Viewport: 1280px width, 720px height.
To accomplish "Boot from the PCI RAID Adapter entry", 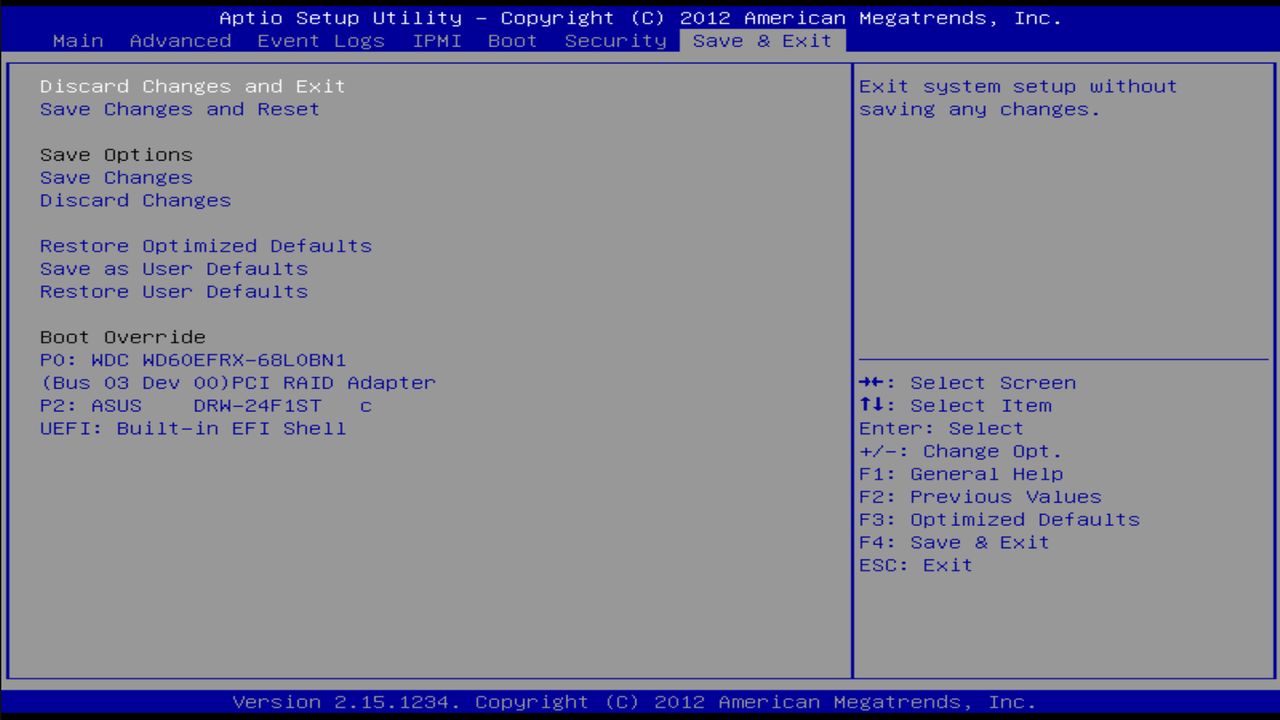I will pos(238,383).
